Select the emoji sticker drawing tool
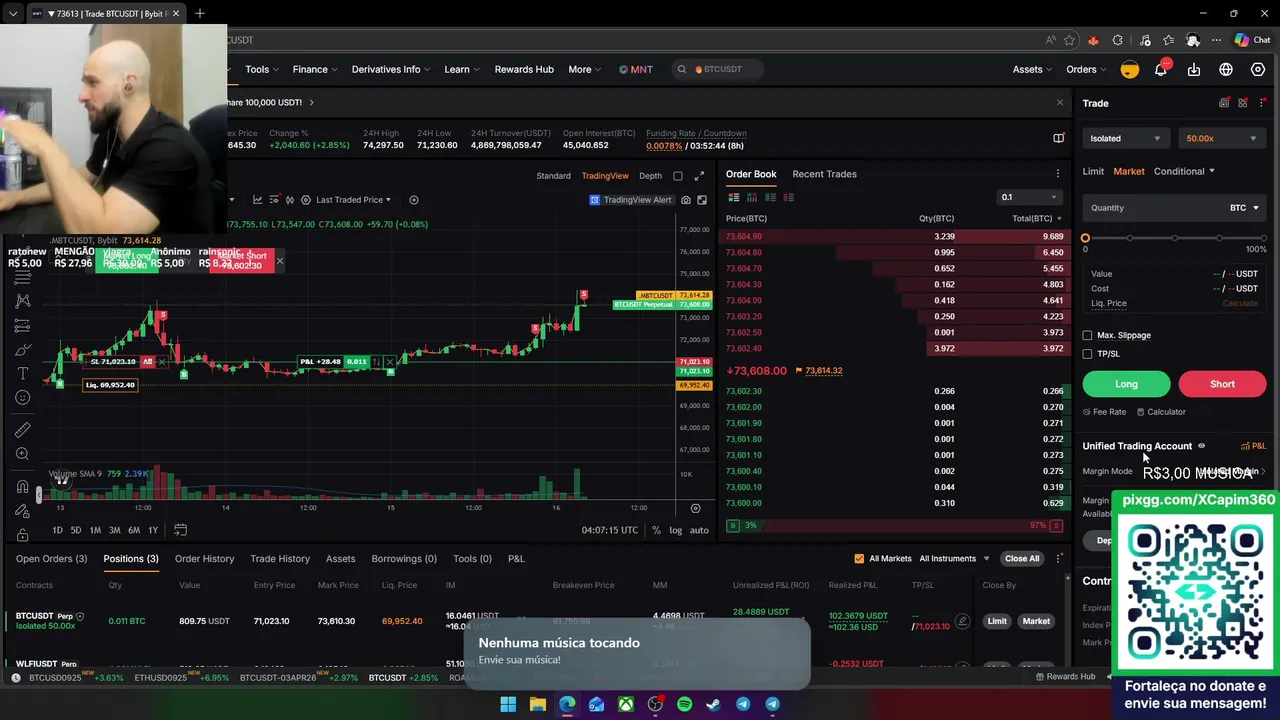Viewport: 1280px width, 720px height. (22, 397)
